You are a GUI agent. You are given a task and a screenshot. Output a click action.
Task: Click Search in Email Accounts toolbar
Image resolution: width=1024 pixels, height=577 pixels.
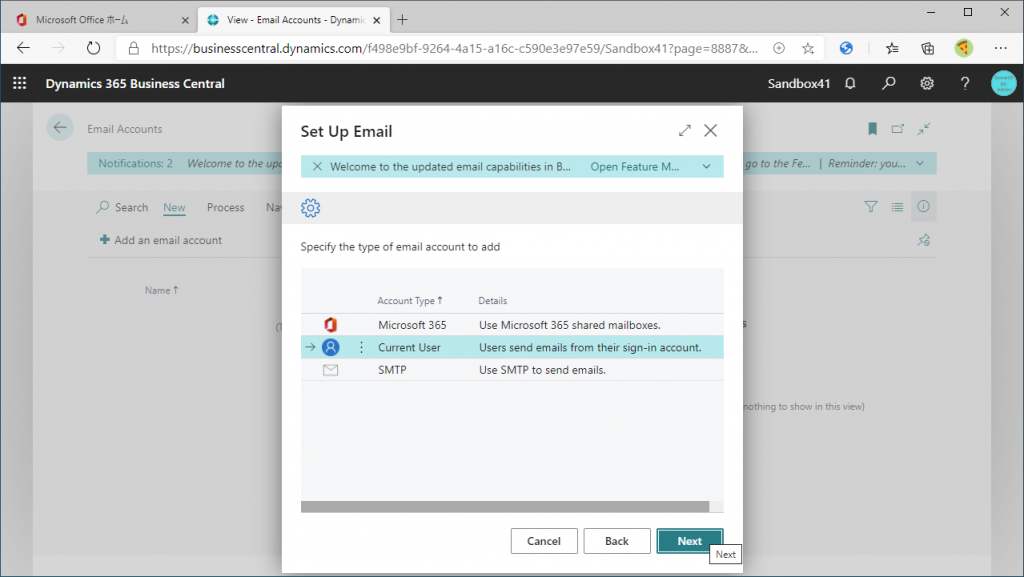pos(122,207)
